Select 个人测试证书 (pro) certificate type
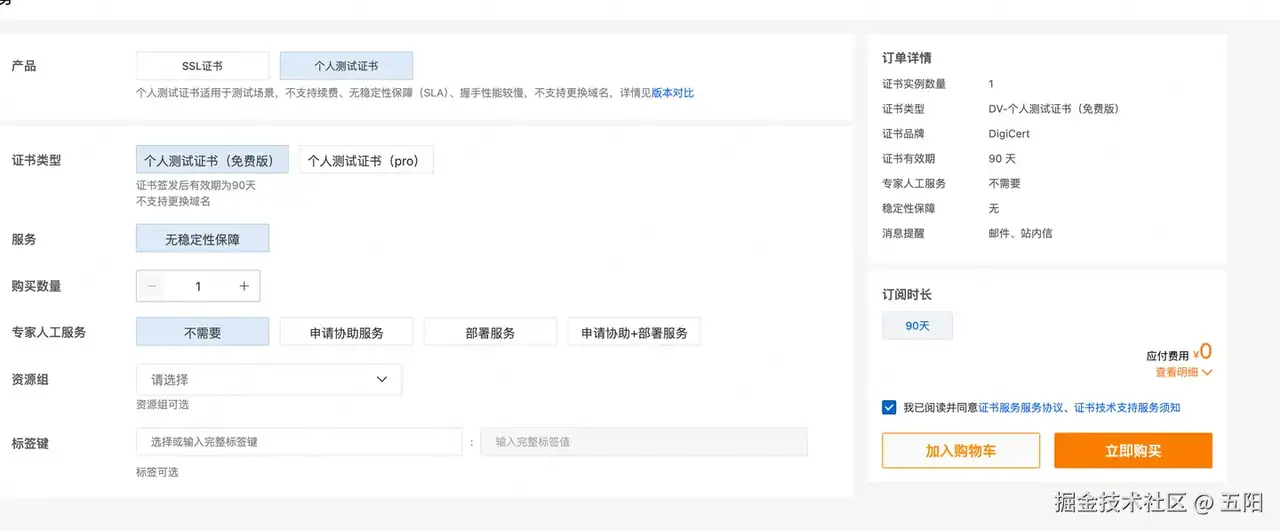The height and width of the screenshot is (531, 1280). [363, 160]
